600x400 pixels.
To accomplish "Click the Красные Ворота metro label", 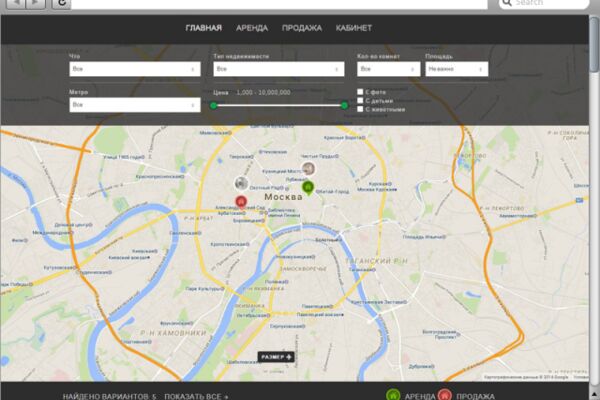I will click(345, 137).
